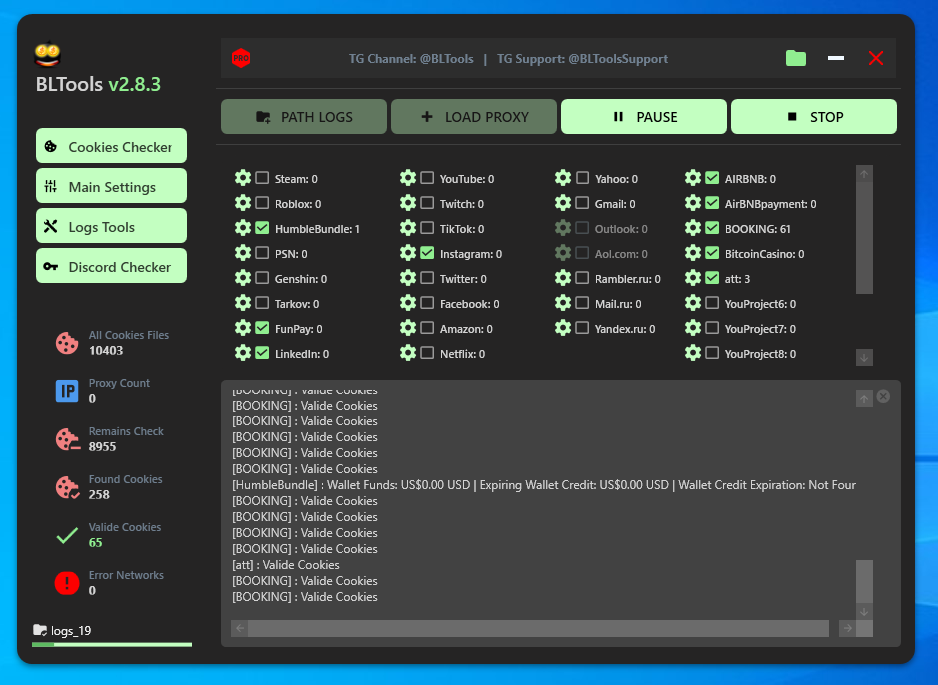Click log horizontal scrollbar right arrow

click(x=847, y=628)
